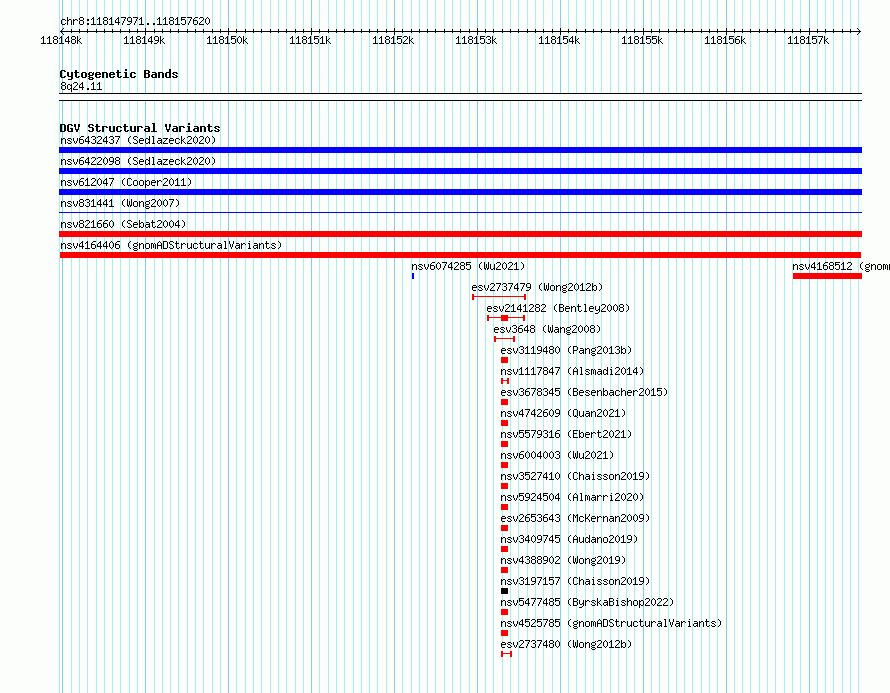890x693 pixels.
Task: Click the nsv6432437 (Sedlazeck2020) variant label
Action: coord(138,140)
